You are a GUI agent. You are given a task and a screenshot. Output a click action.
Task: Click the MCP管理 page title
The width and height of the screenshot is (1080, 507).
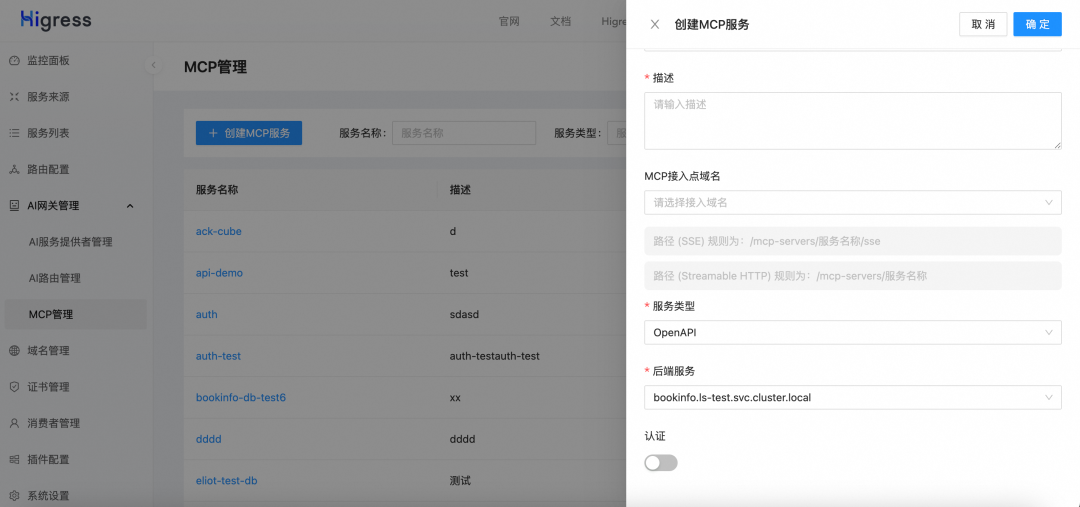click(x=216, y=67)
